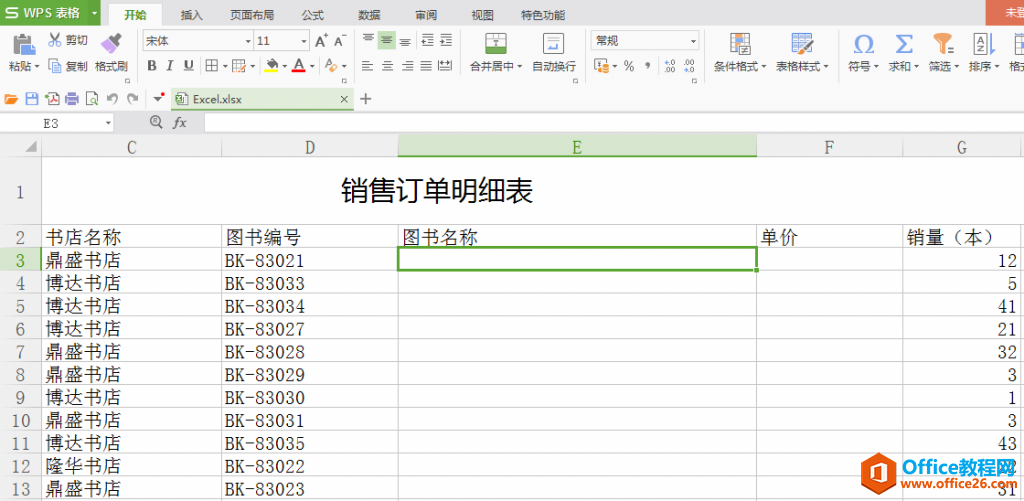Select column E header
1024x501 pixels.
coord(577,148)
